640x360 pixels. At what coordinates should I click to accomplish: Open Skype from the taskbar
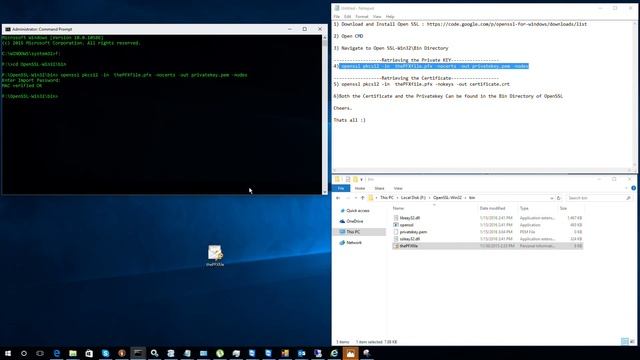coord(105,353)
